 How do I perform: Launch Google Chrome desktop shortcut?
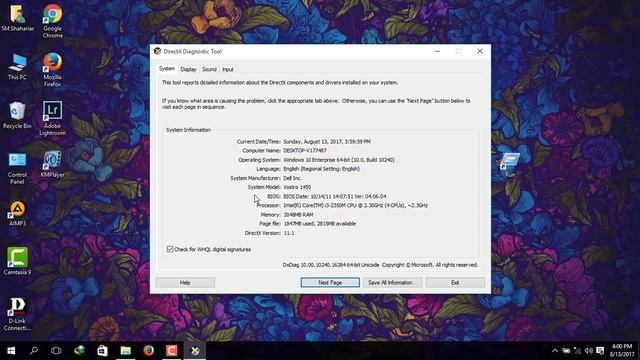53,21
